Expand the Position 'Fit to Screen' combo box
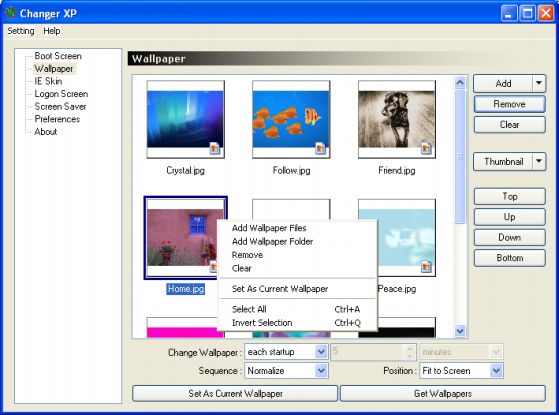Image resolution: width=559 pixels, height=415 pixels. (x=496, y=371)
